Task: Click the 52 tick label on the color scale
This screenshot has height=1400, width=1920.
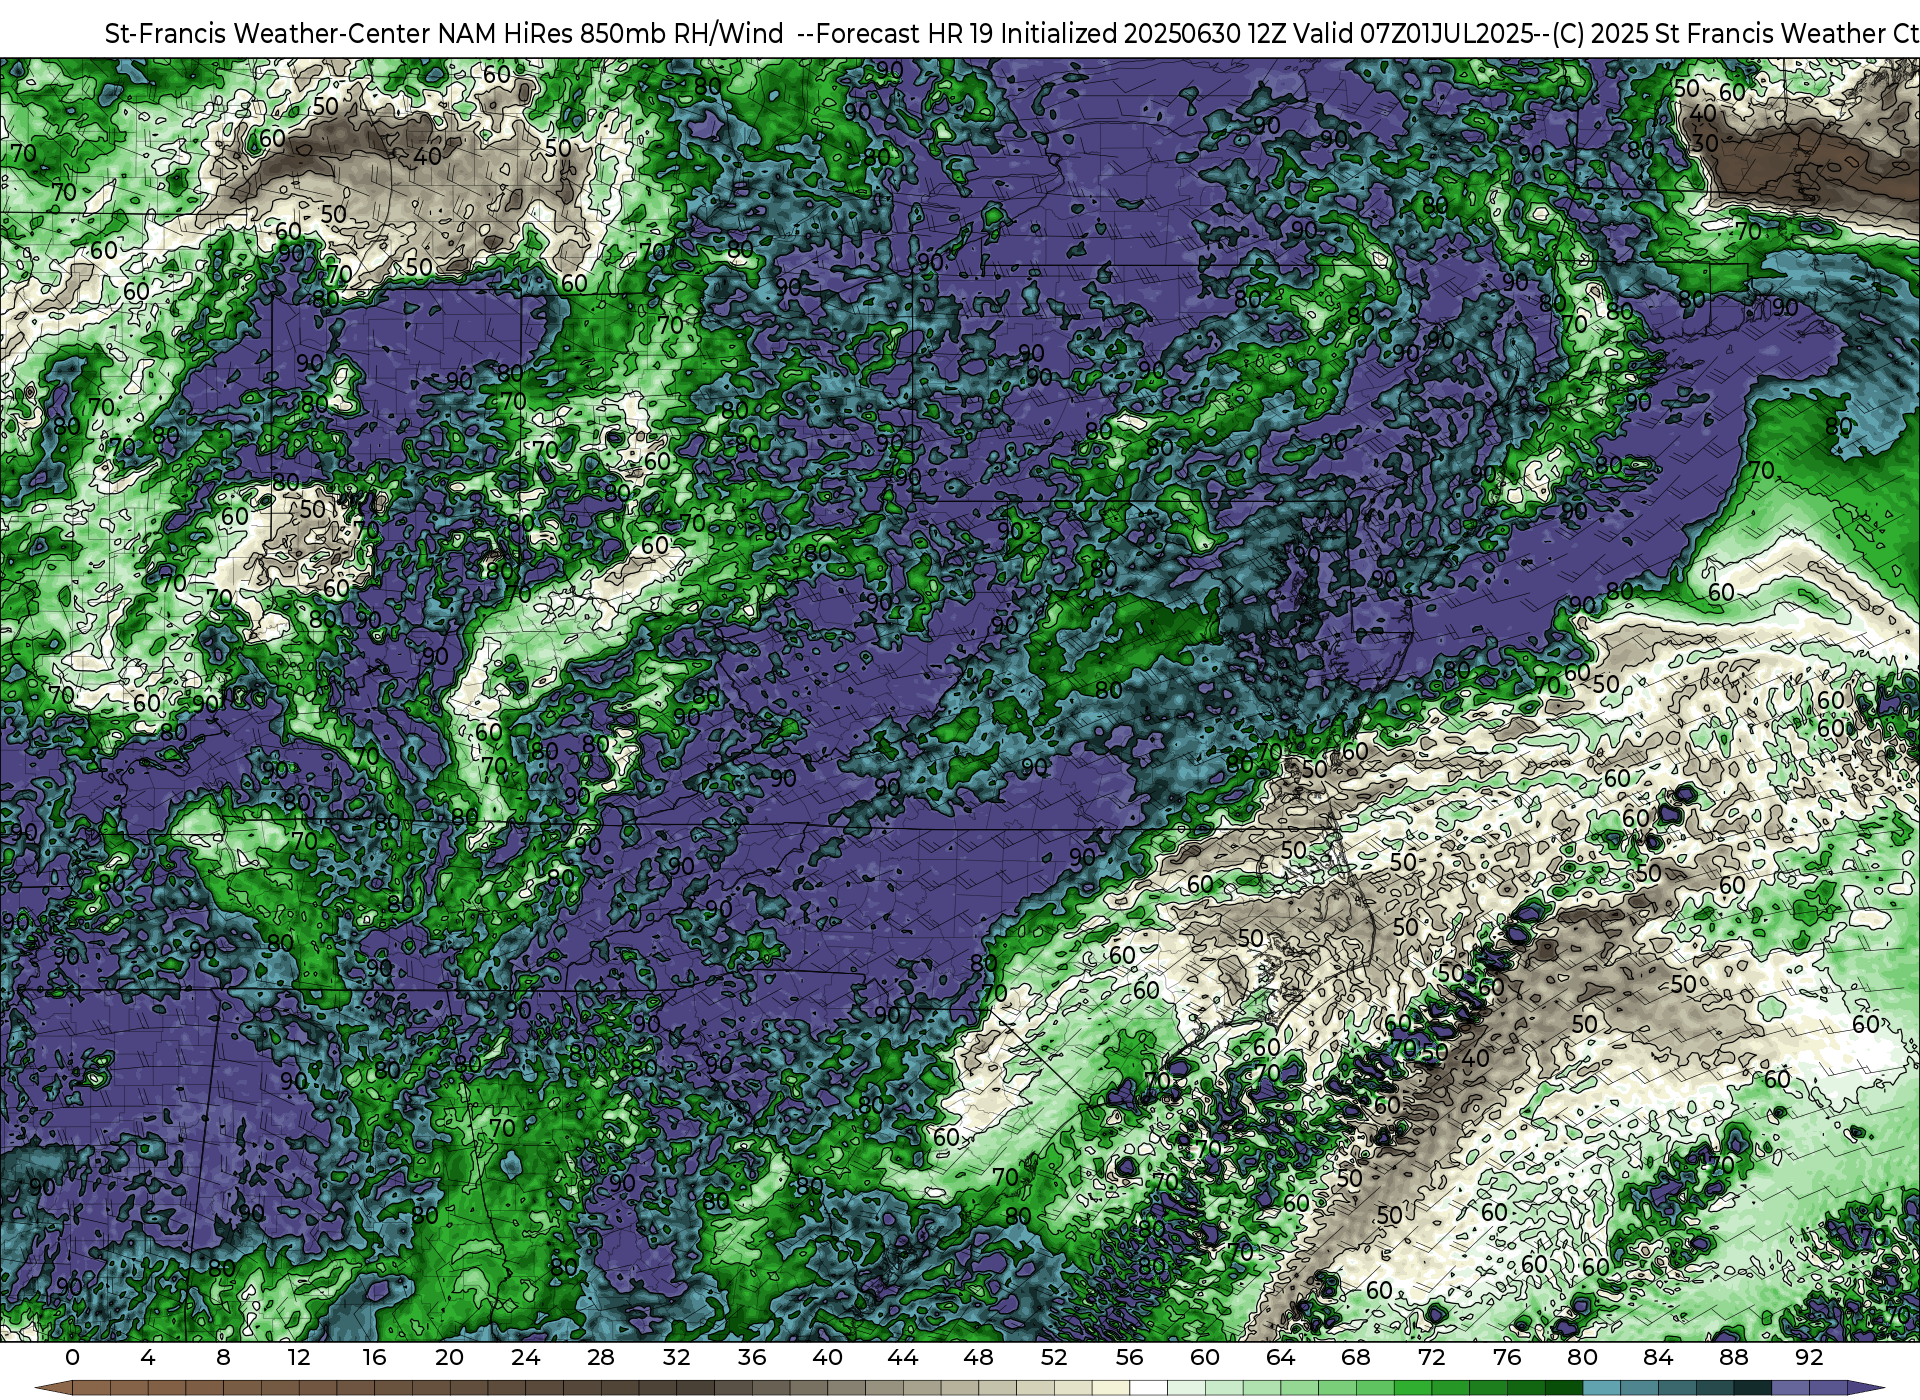Action: click(x=1054, y=1357)
